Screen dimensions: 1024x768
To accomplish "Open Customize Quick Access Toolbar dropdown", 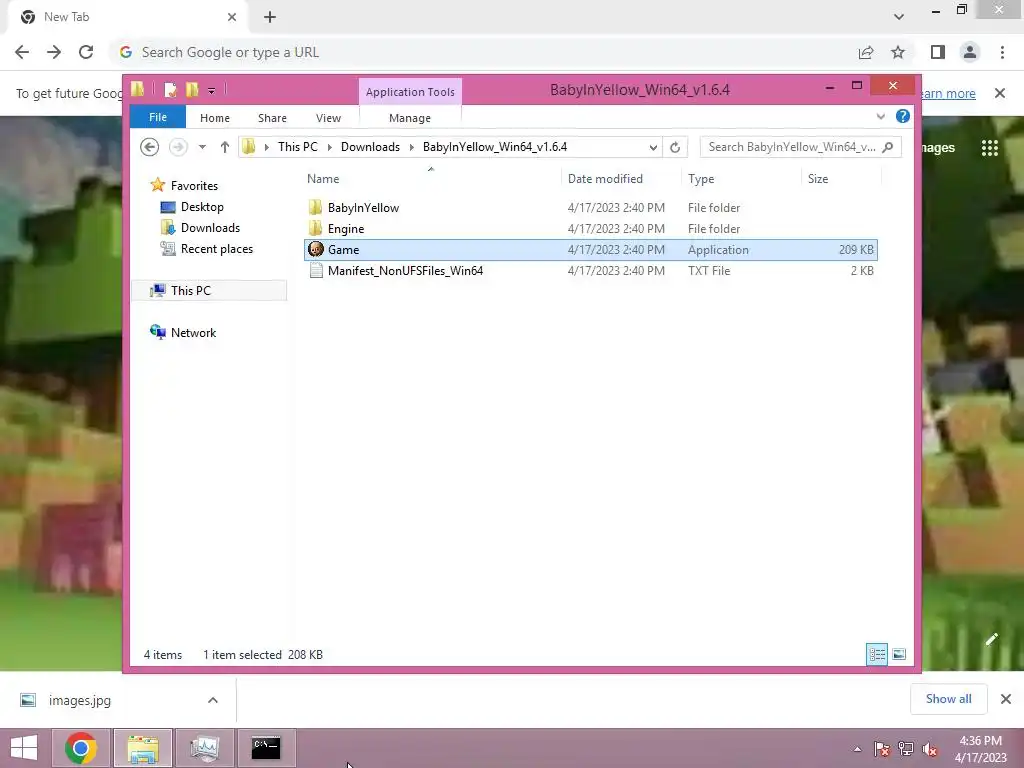I will [212, 91].
